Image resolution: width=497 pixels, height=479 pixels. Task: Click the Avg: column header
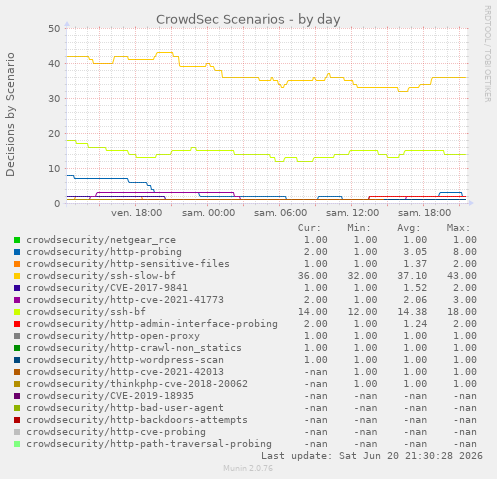click(x=409, y=228)
